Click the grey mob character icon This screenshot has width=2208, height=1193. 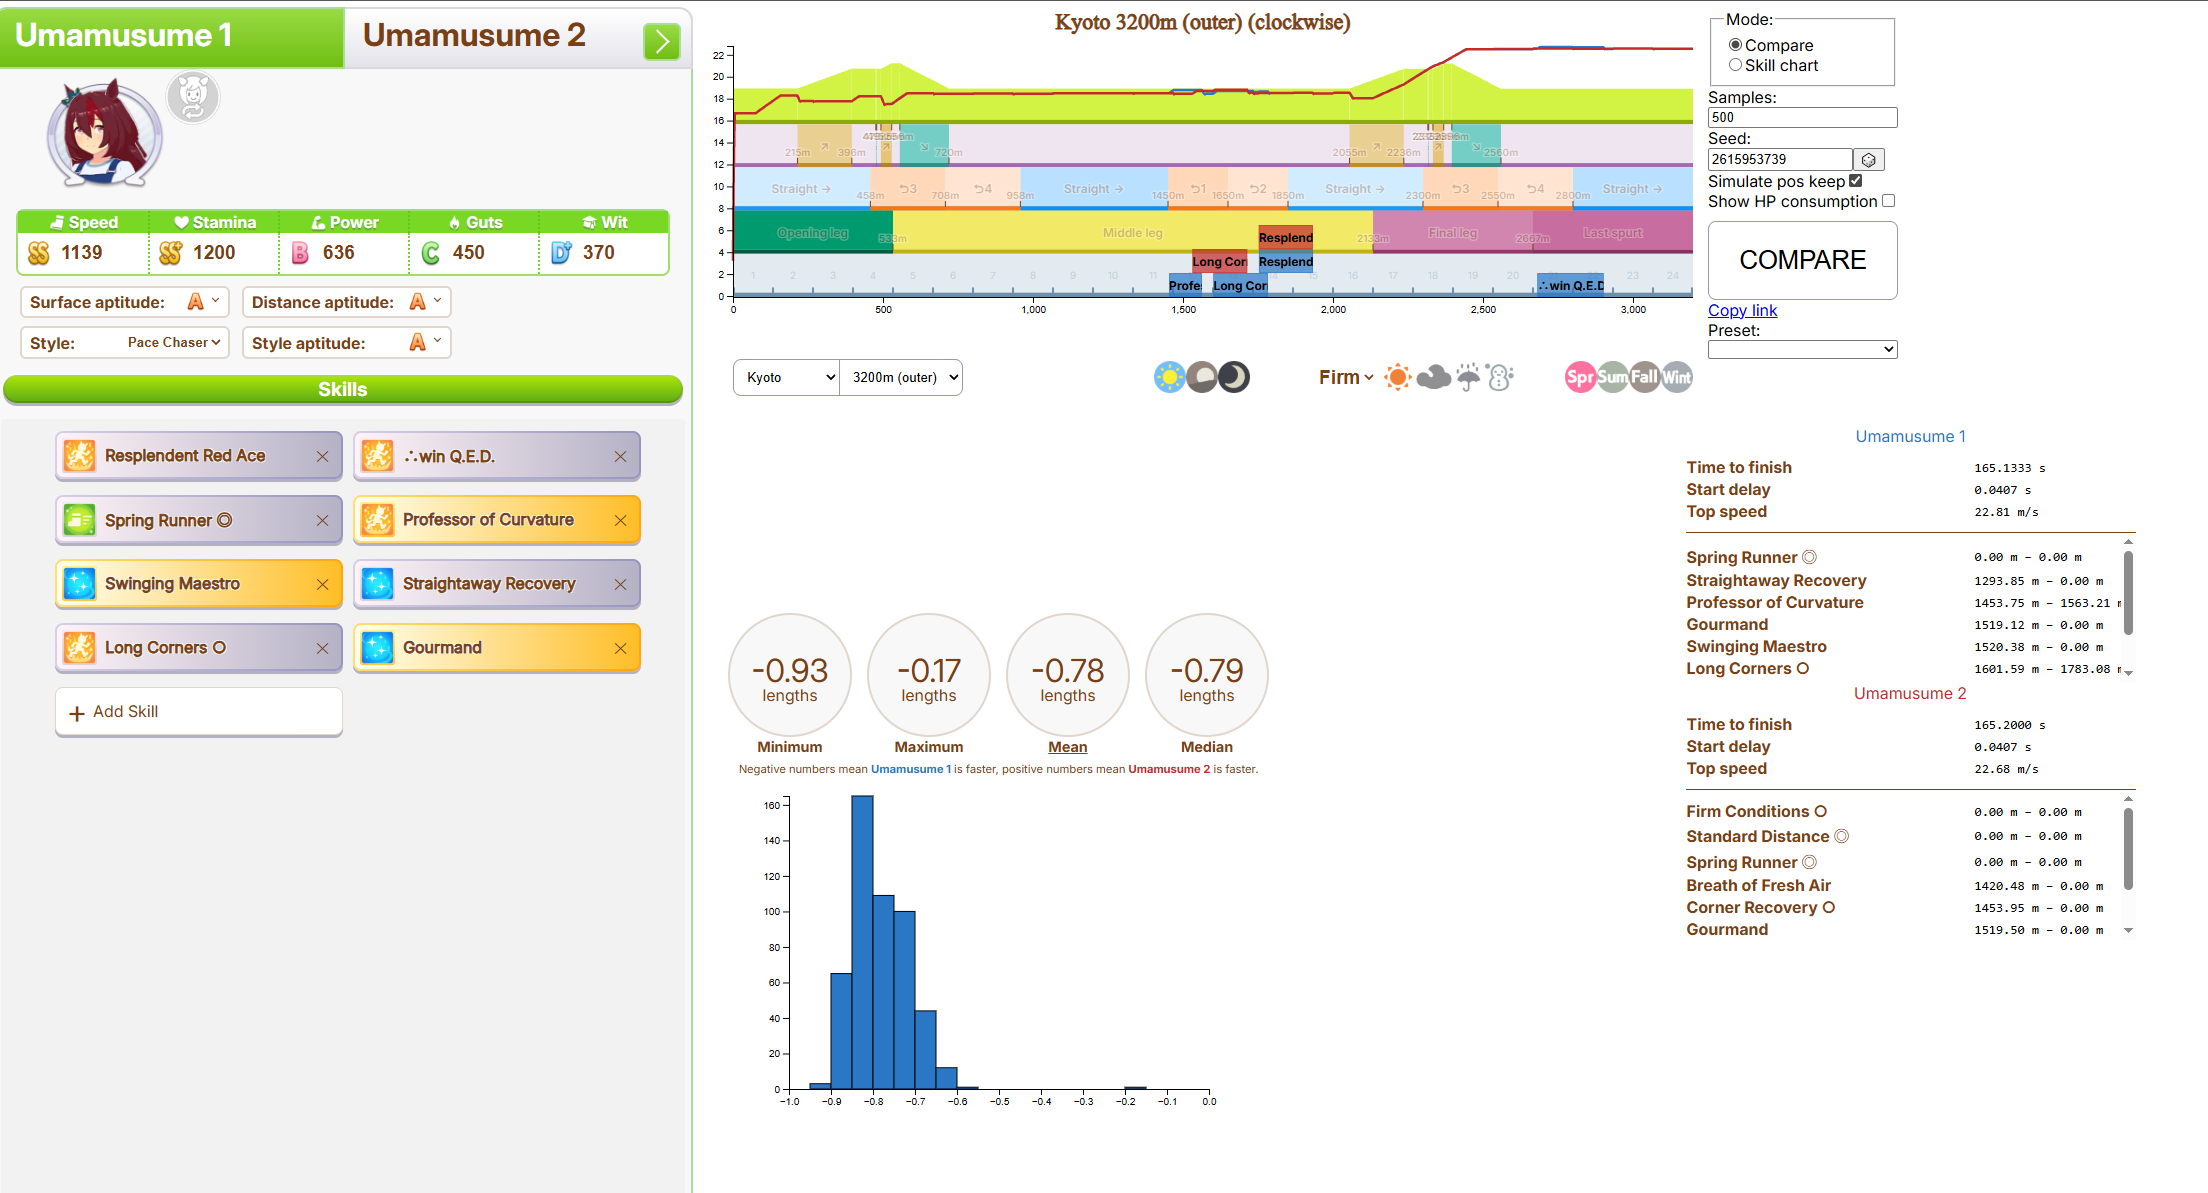[193, 97]
